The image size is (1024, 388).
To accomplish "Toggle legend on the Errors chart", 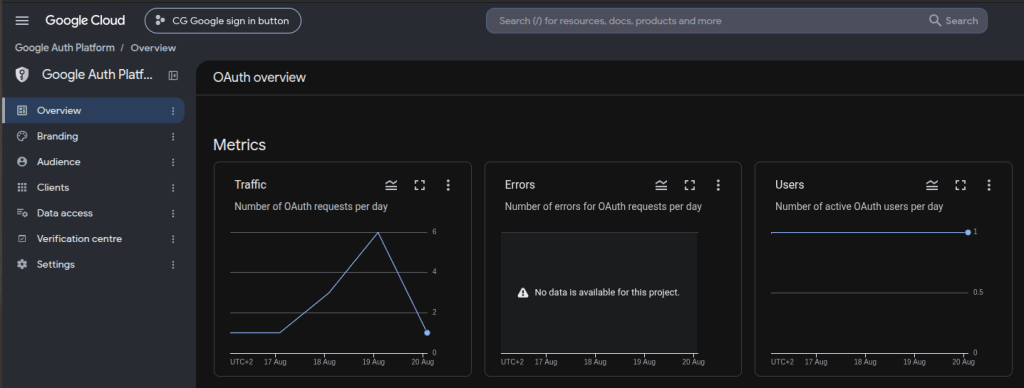I will coord(662,186).
